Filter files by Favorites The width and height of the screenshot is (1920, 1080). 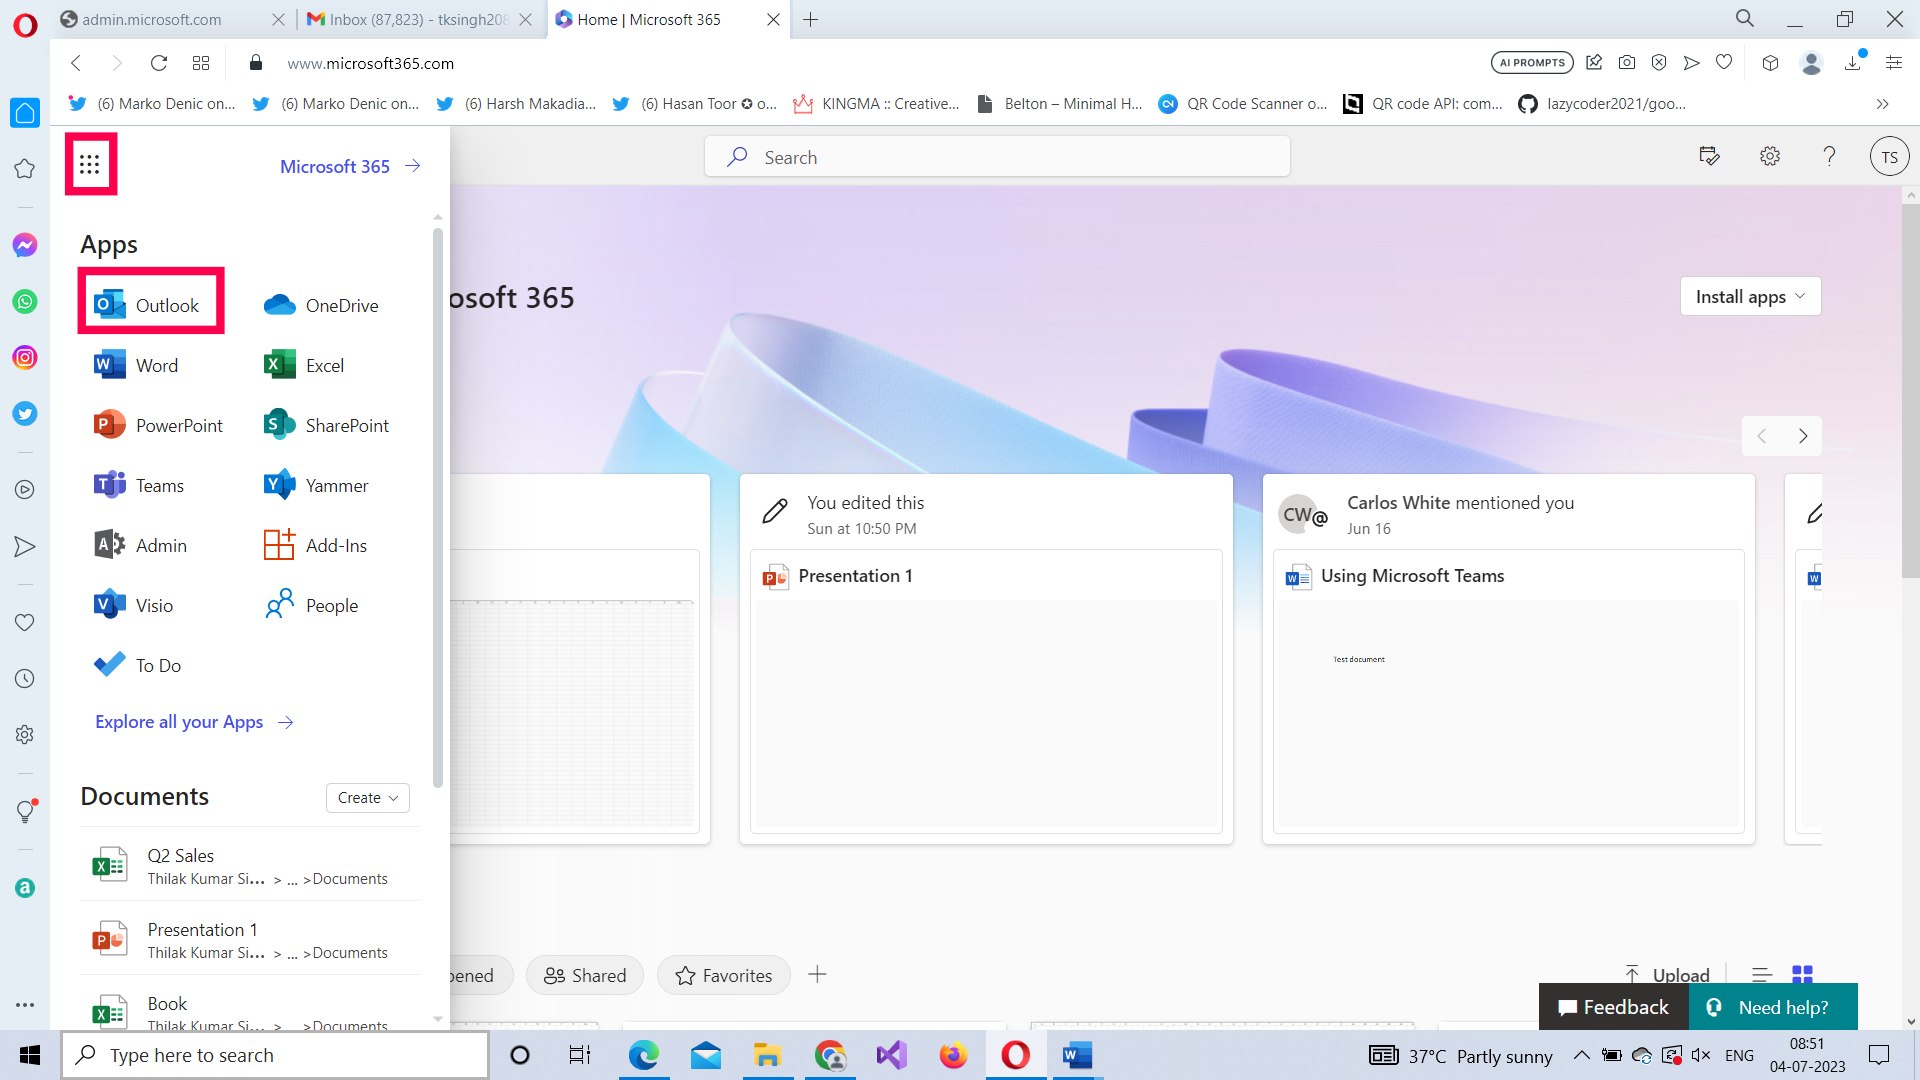(723, 975)
